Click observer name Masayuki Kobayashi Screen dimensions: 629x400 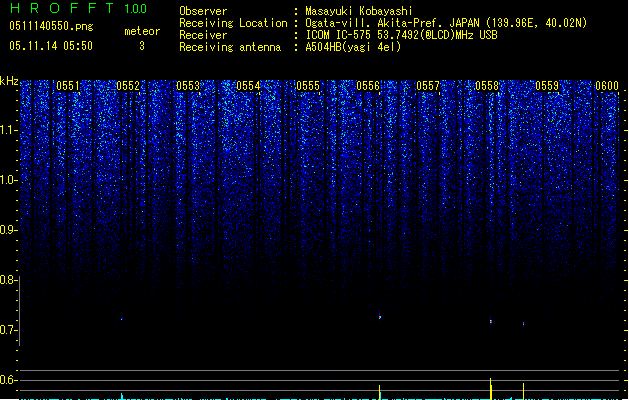coord(359,11)
